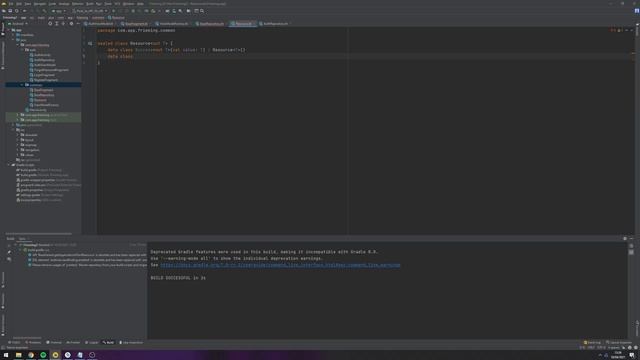Click the Collapse All icon in Project panel
Image resolution: width=640 pixels, height=360 pixels.
coord(63,24)
